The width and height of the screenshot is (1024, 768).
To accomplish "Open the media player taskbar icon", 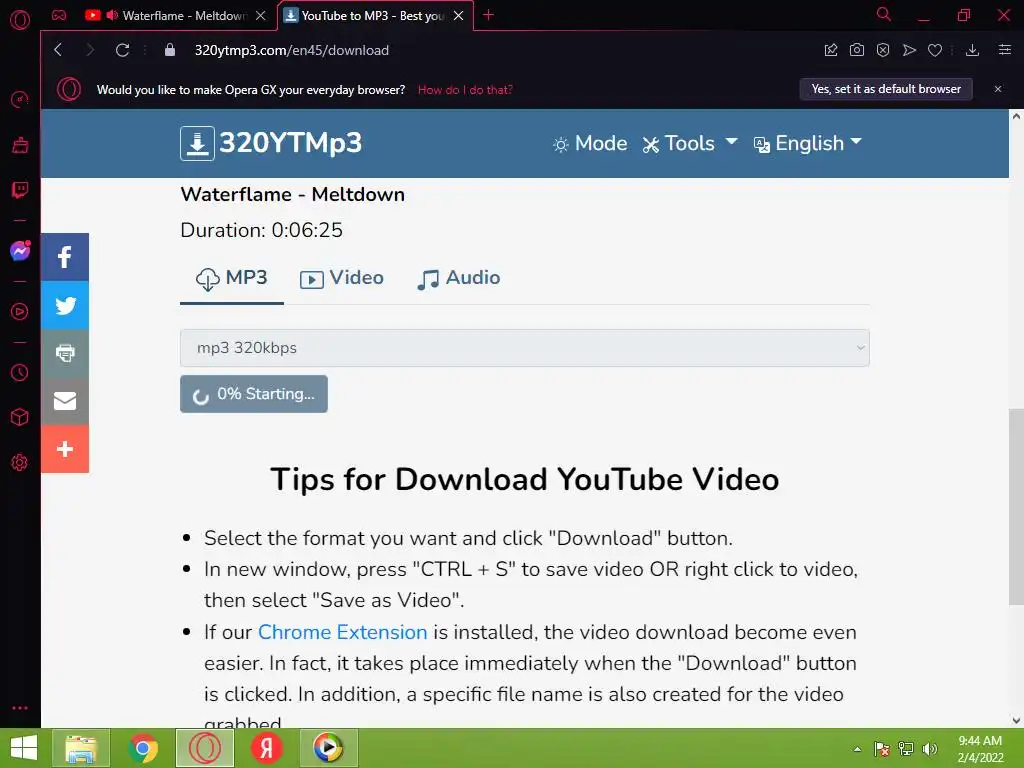I will (328, 748).
